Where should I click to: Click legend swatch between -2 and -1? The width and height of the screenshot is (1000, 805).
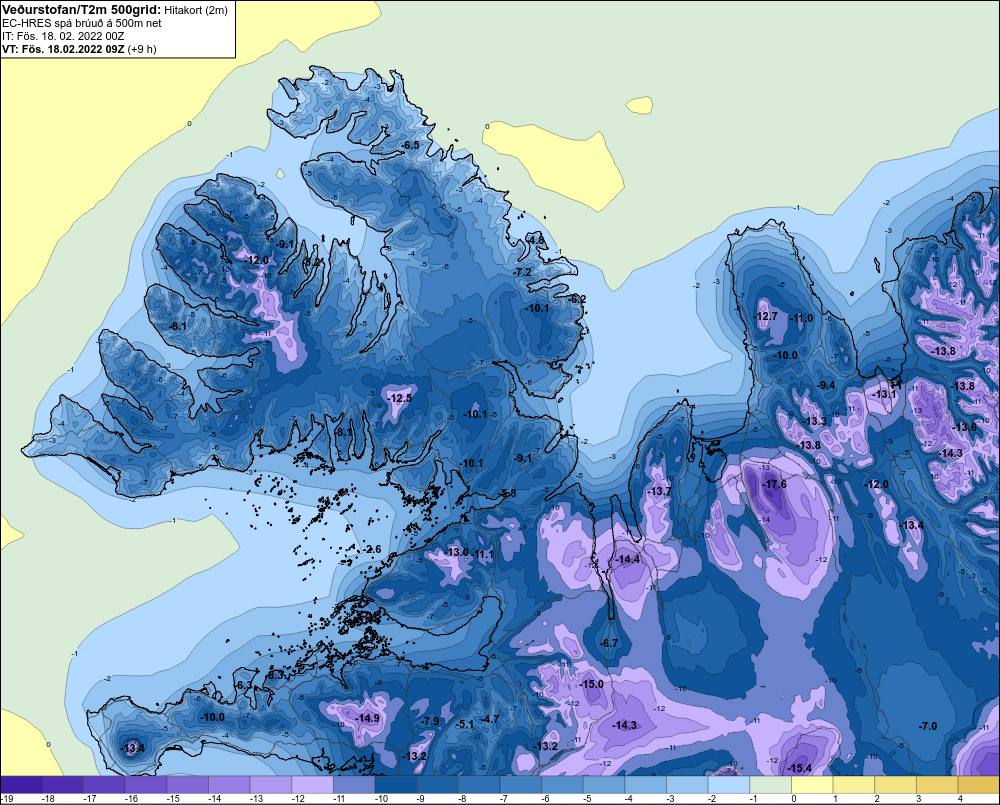click(x=728, y=785)
